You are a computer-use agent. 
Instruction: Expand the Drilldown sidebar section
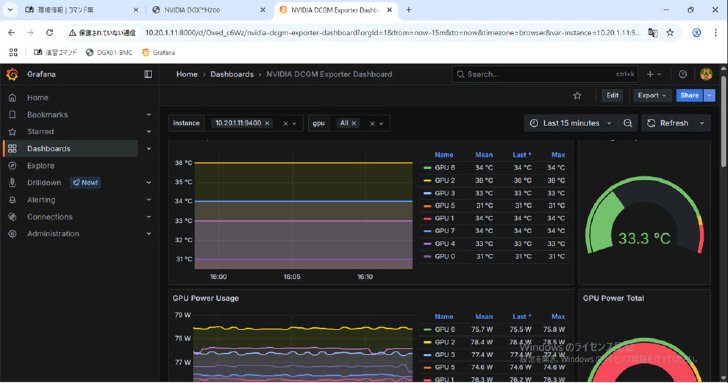click(x=149, y=182)
